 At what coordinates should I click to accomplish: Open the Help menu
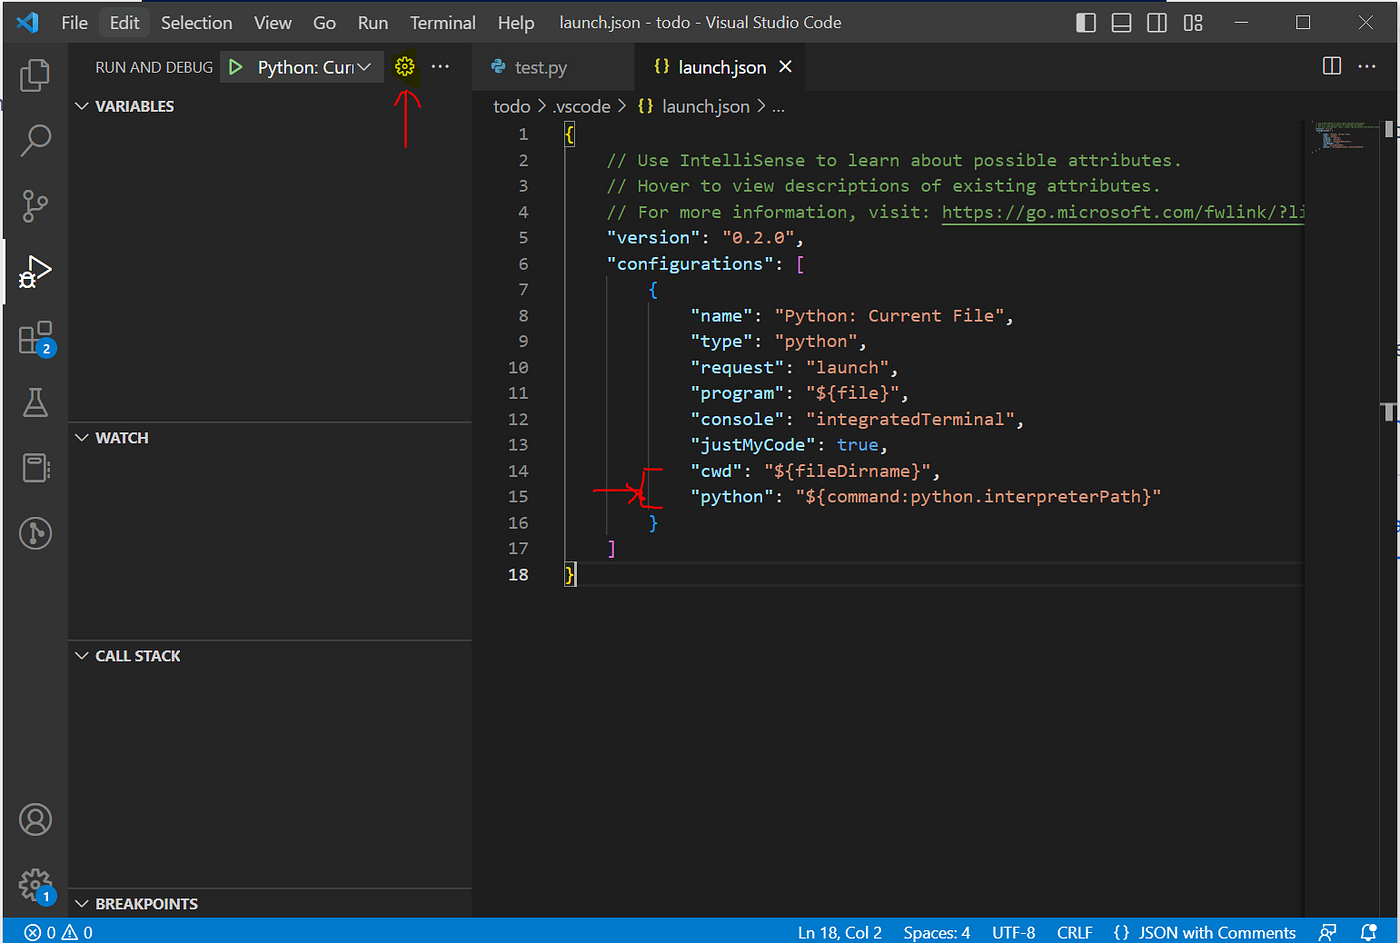coord(516,22)
